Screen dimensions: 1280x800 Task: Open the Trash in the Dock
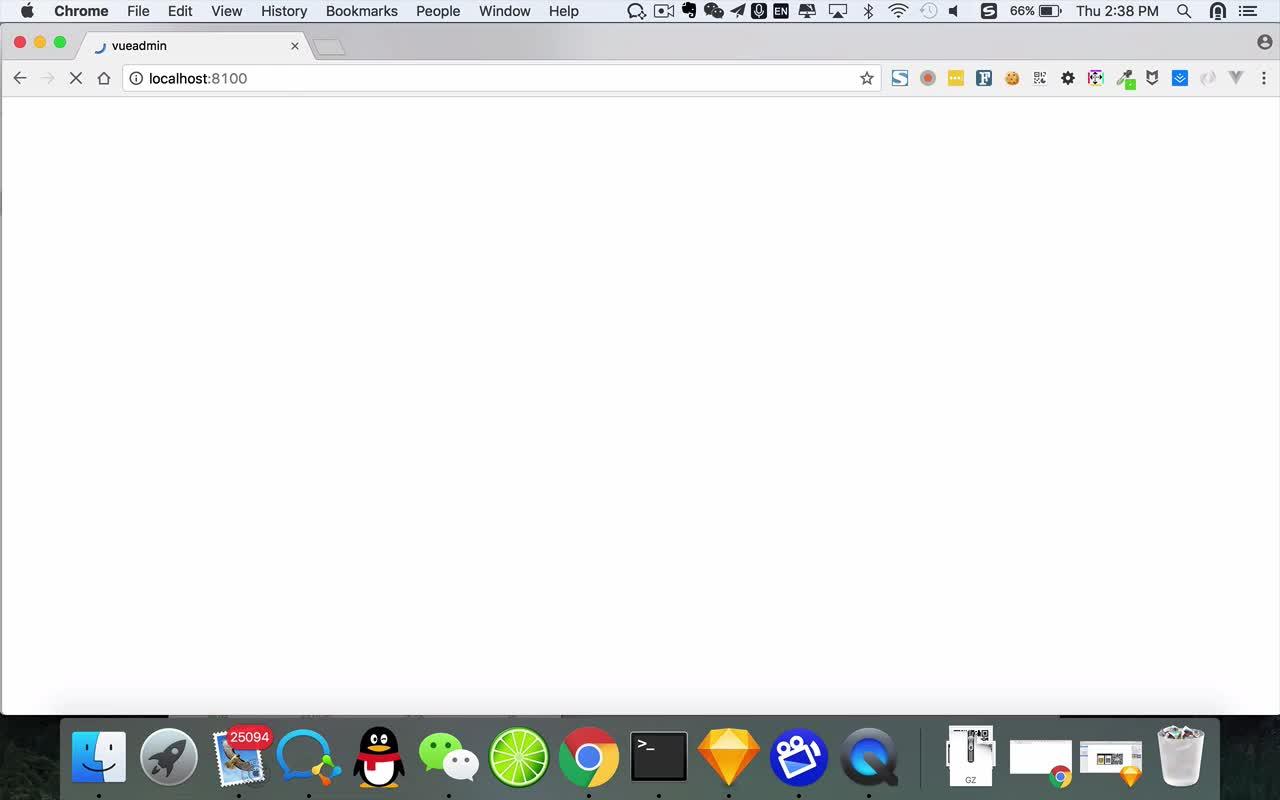(1181, 757)
